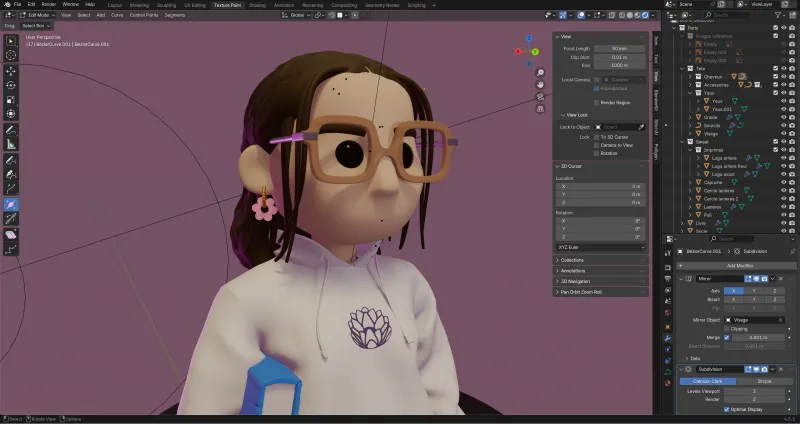Open the File menu

point(17,5)
